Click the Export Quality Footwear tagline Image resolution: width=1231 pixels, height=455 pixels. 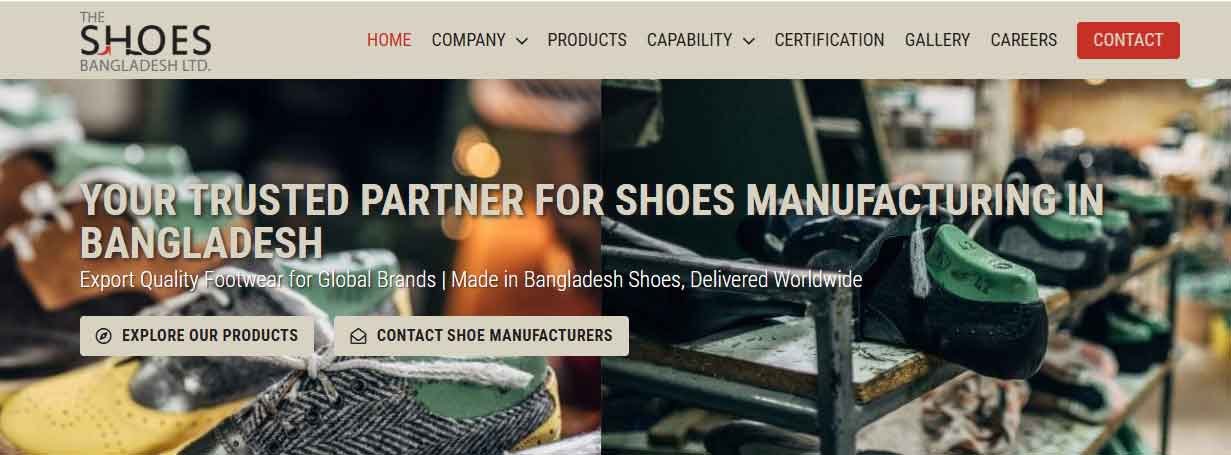pyautogui.click(x=471, y=279)
